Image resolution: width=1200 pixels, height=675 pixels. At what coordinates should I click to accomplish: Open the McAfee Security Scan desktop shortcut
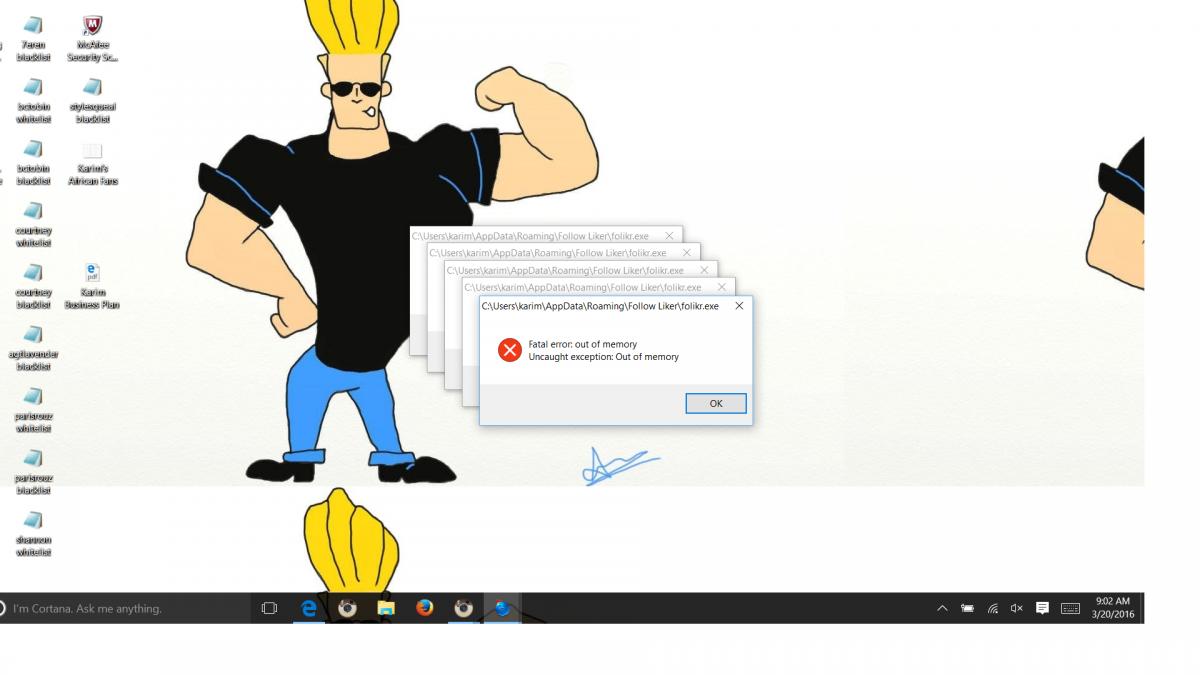92,39
